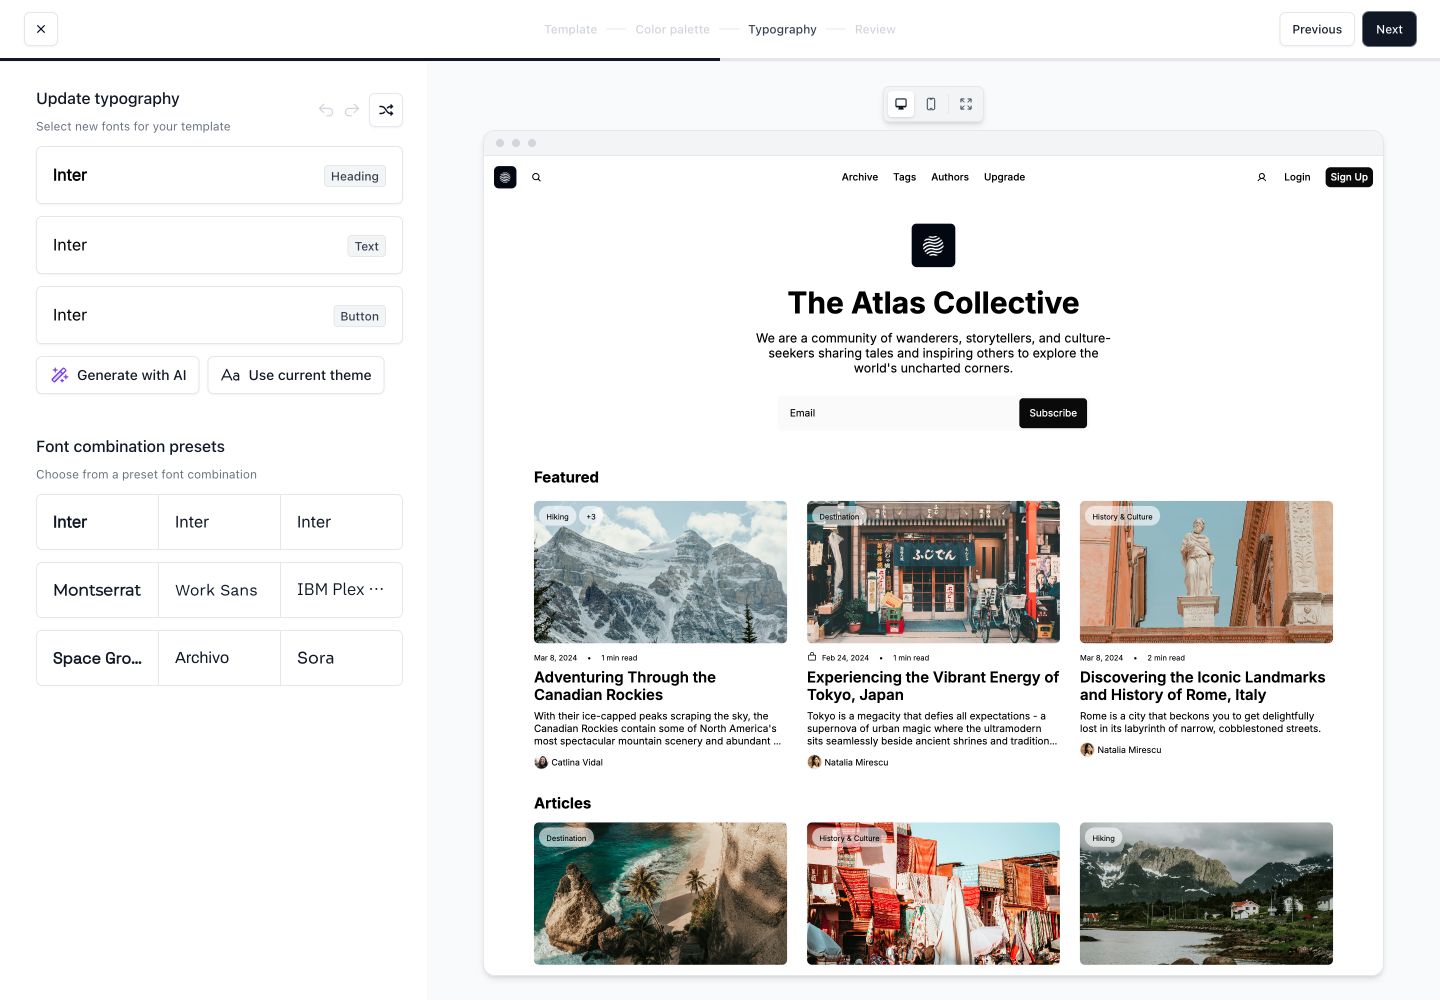Click the search icon in the preview header
The image size is (1440, 1000).
click(x=536, y=177)
